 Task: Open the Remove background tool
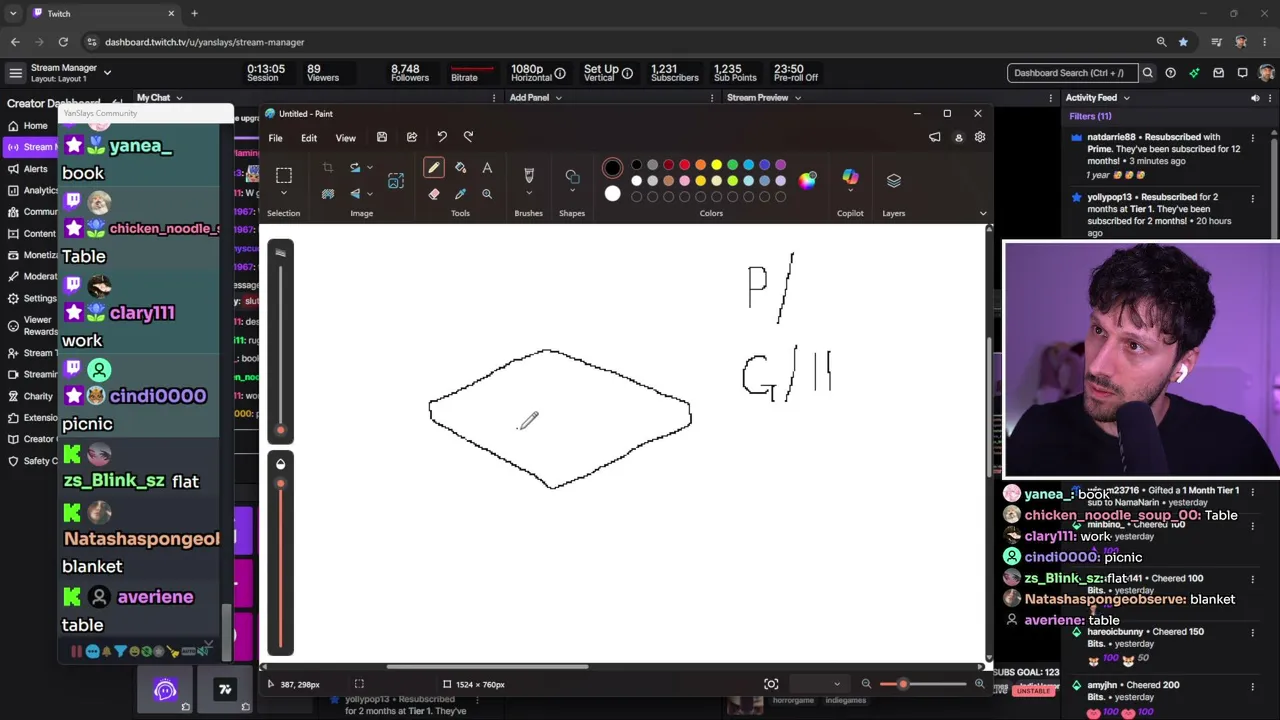pos(327,194)
